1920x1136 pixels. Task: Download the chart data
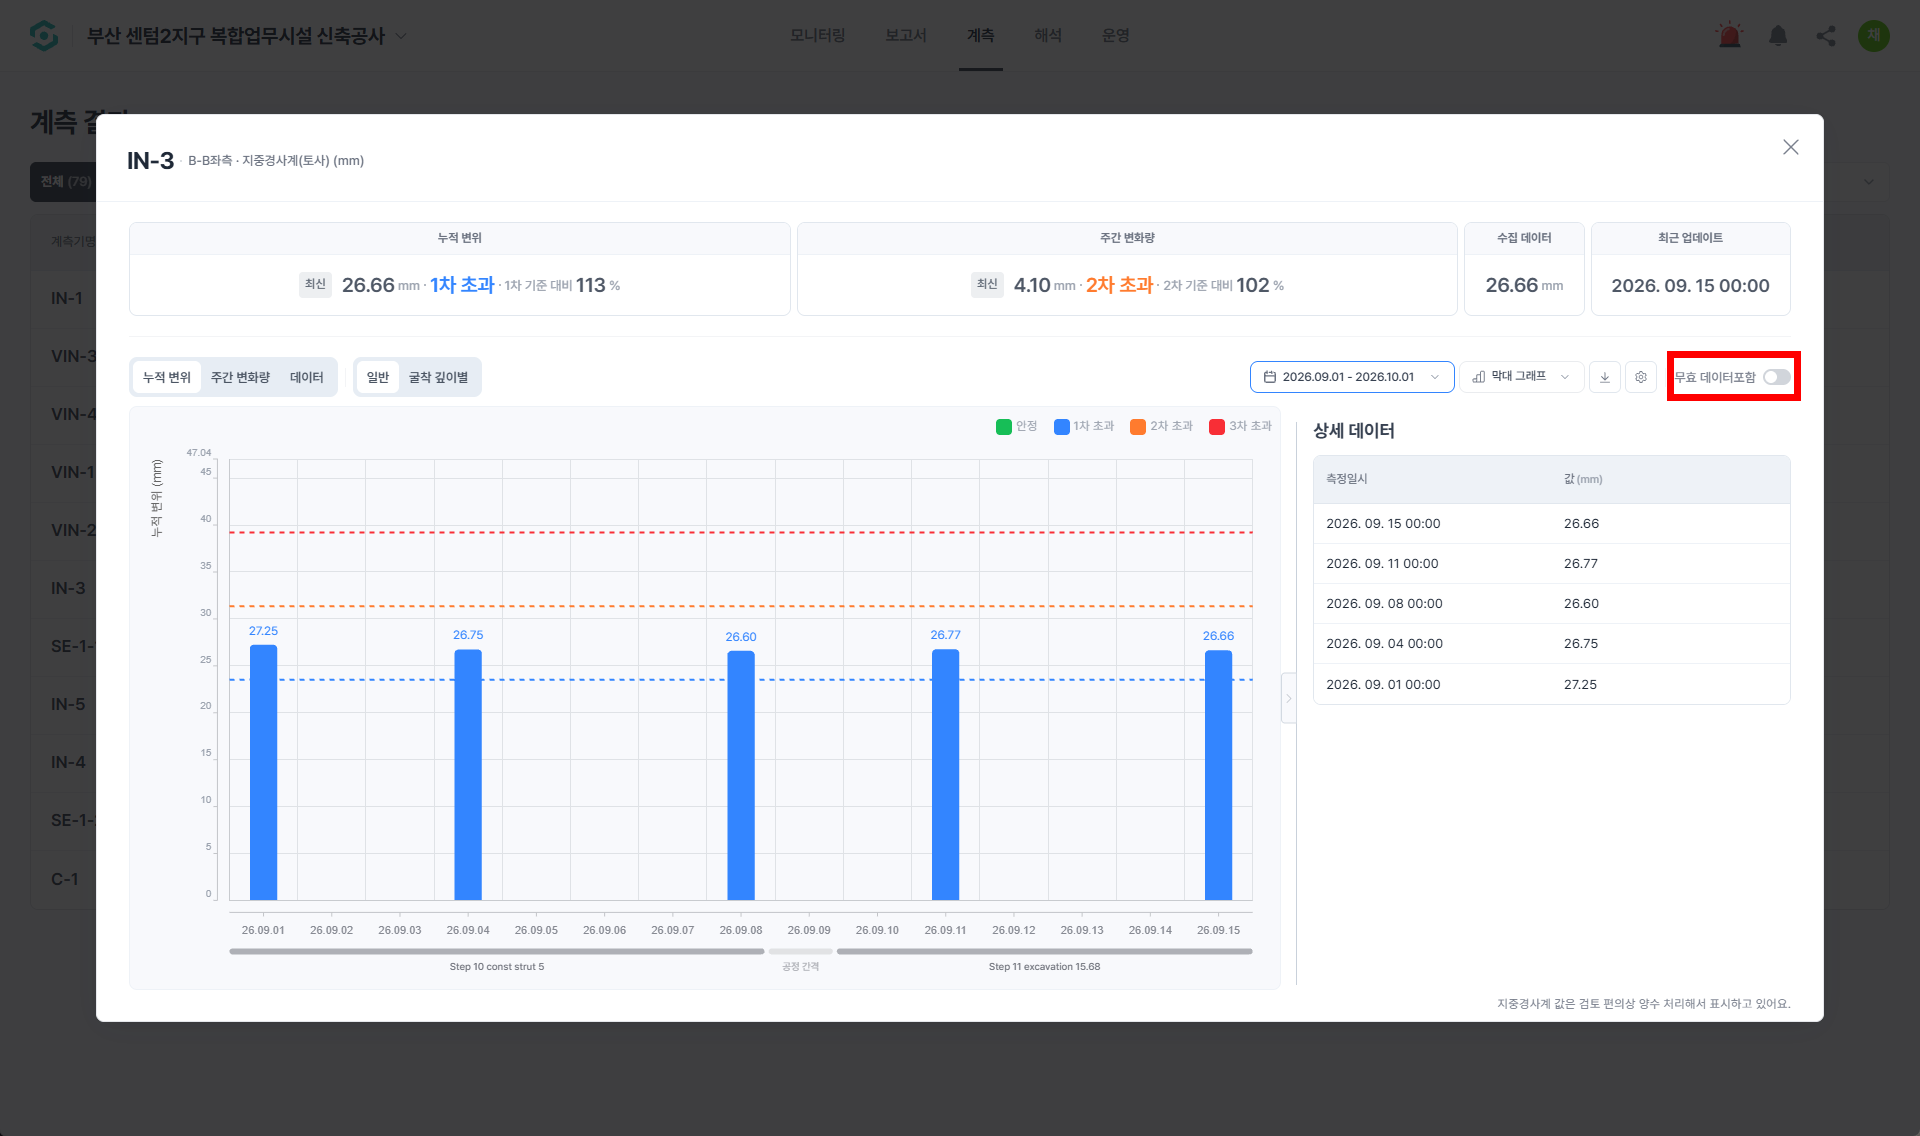pos(1605,377)
